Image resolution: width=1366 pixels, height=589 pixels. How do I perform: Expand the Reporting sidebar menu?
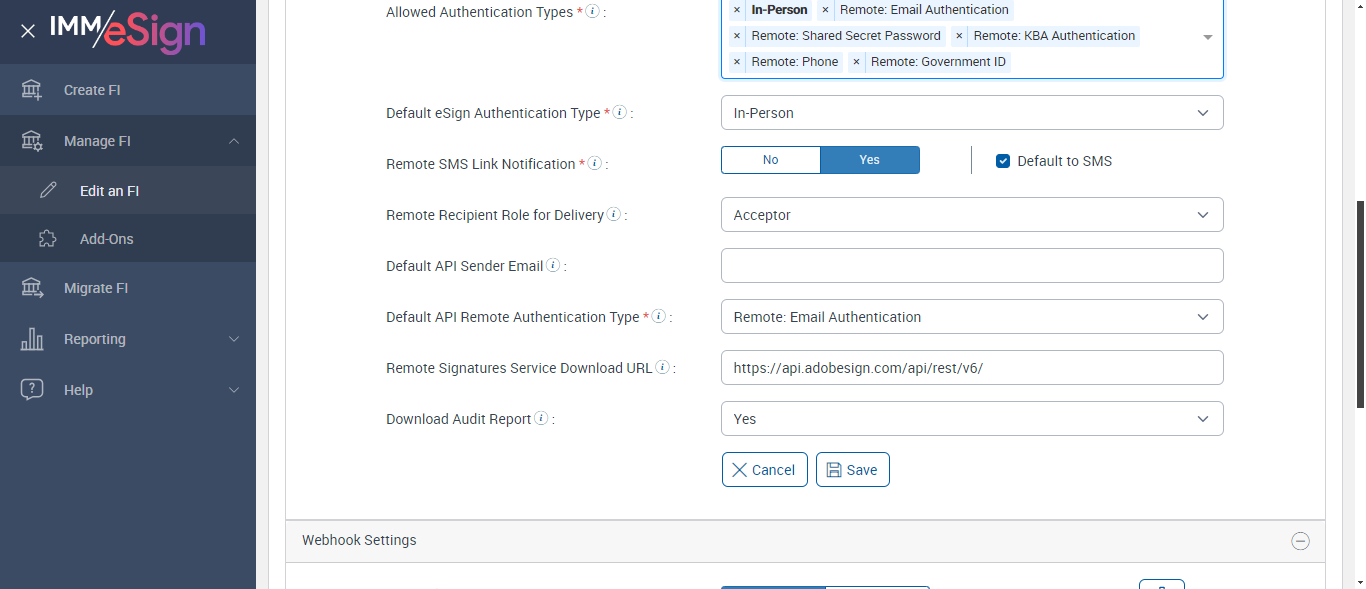[128, 339]
